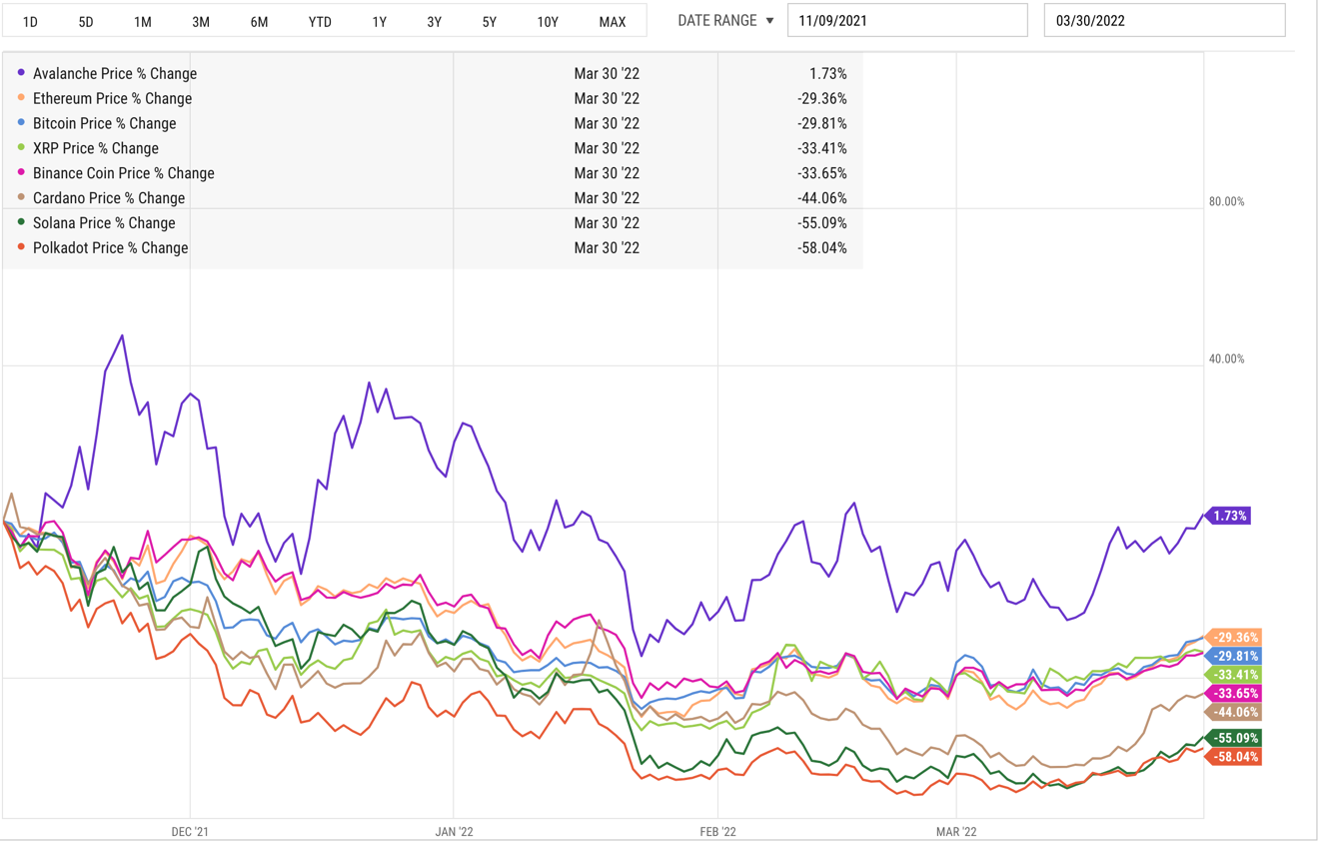Image resolution: width=1320 pixels, height=846 pixels.
Task: Select the Bitcoin Price % Change label
Action: point(104,124)
